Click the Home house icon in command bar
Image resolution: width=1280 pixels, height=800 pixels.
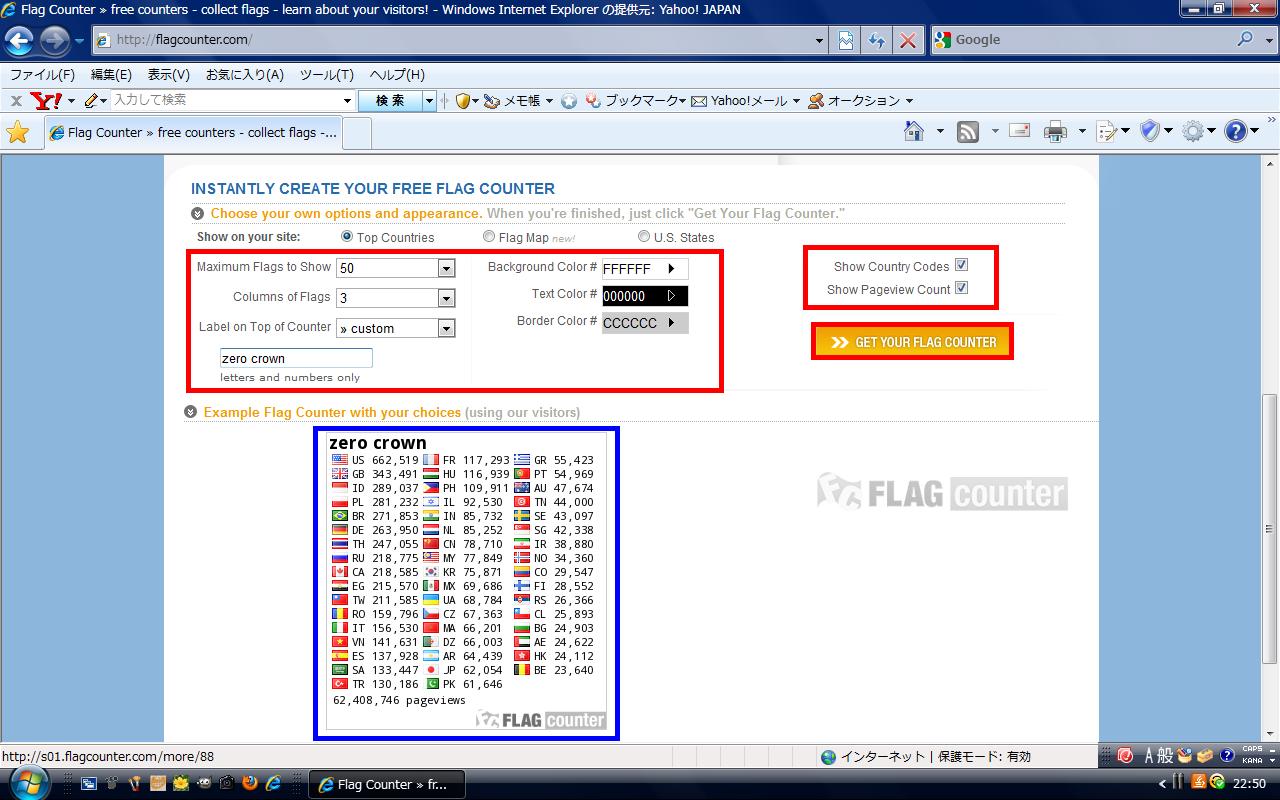point(914,131)
